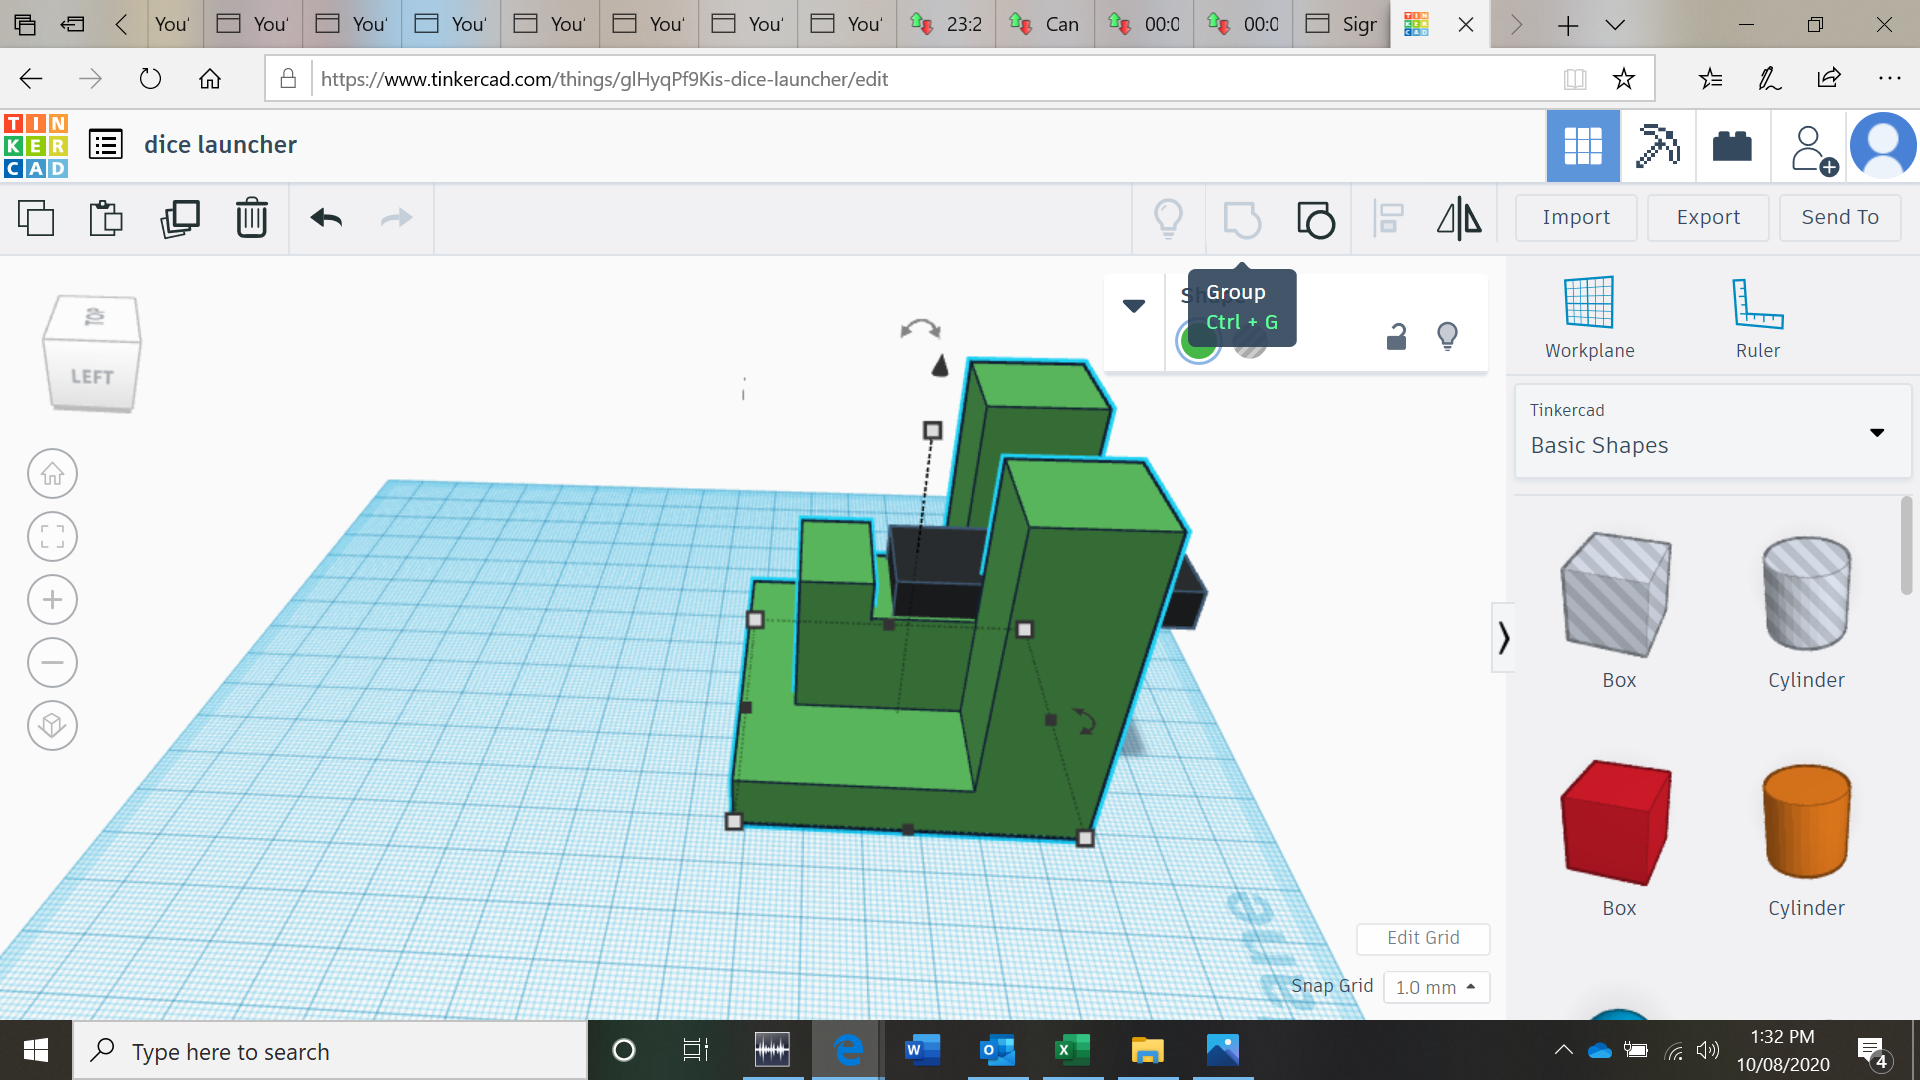Toggle the lock editing padlock
Image resolution: width=1920 pixels, height=1080 pixels.
(1397, 337)
